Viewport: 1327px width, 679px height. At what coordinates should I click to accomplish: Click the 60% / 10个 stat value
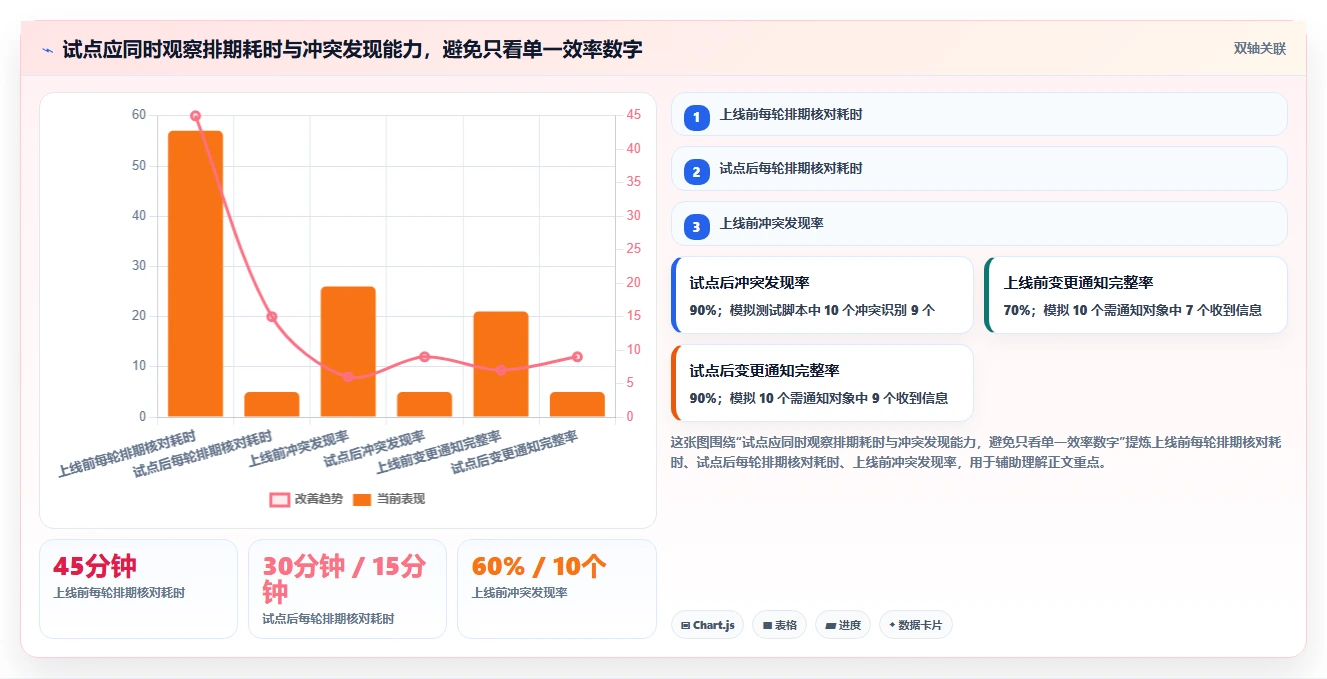pos(539,566)
